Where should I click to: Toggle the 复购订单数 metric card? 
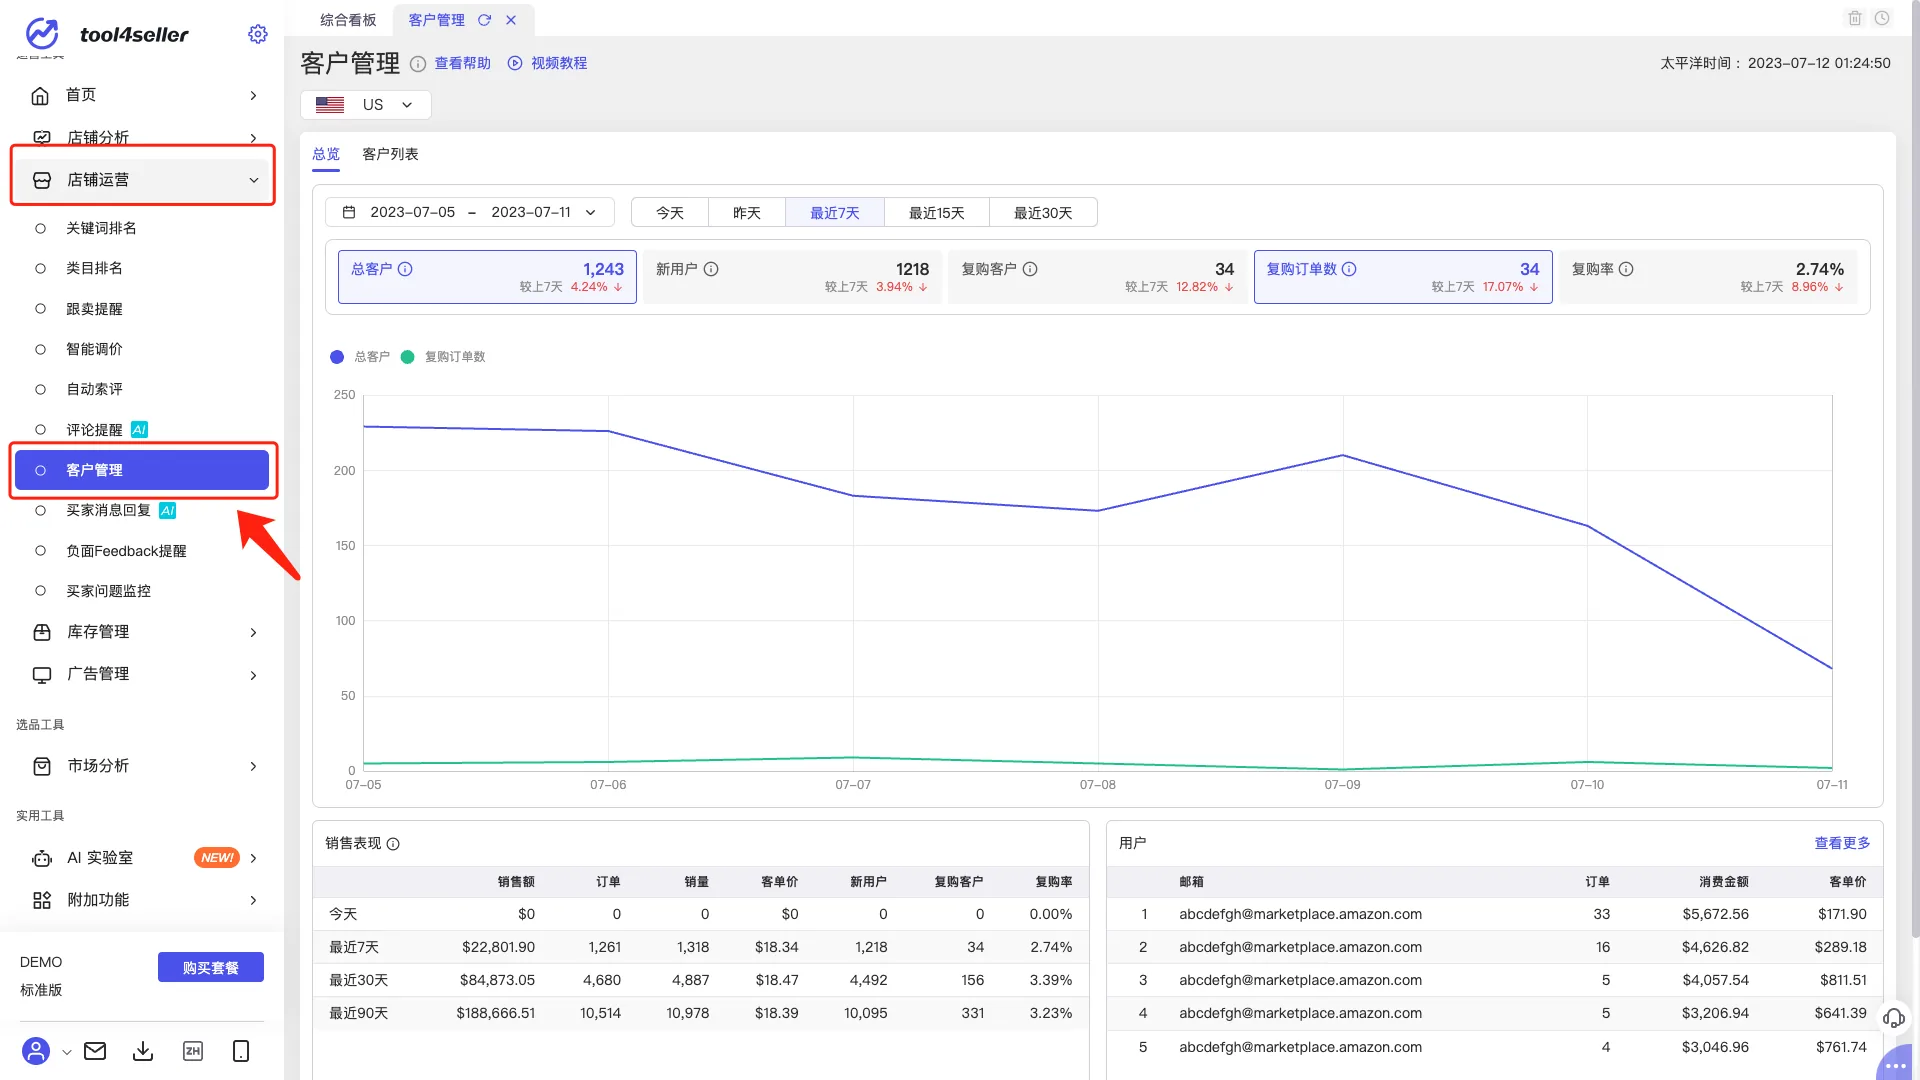[x=1403, y=277]
